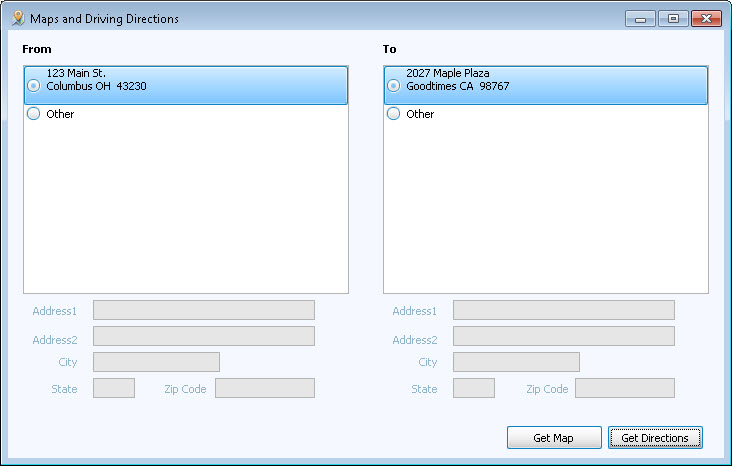Click the To Address2 text field
This screenshot has width=732, height=466.
(x=563, y=336)
